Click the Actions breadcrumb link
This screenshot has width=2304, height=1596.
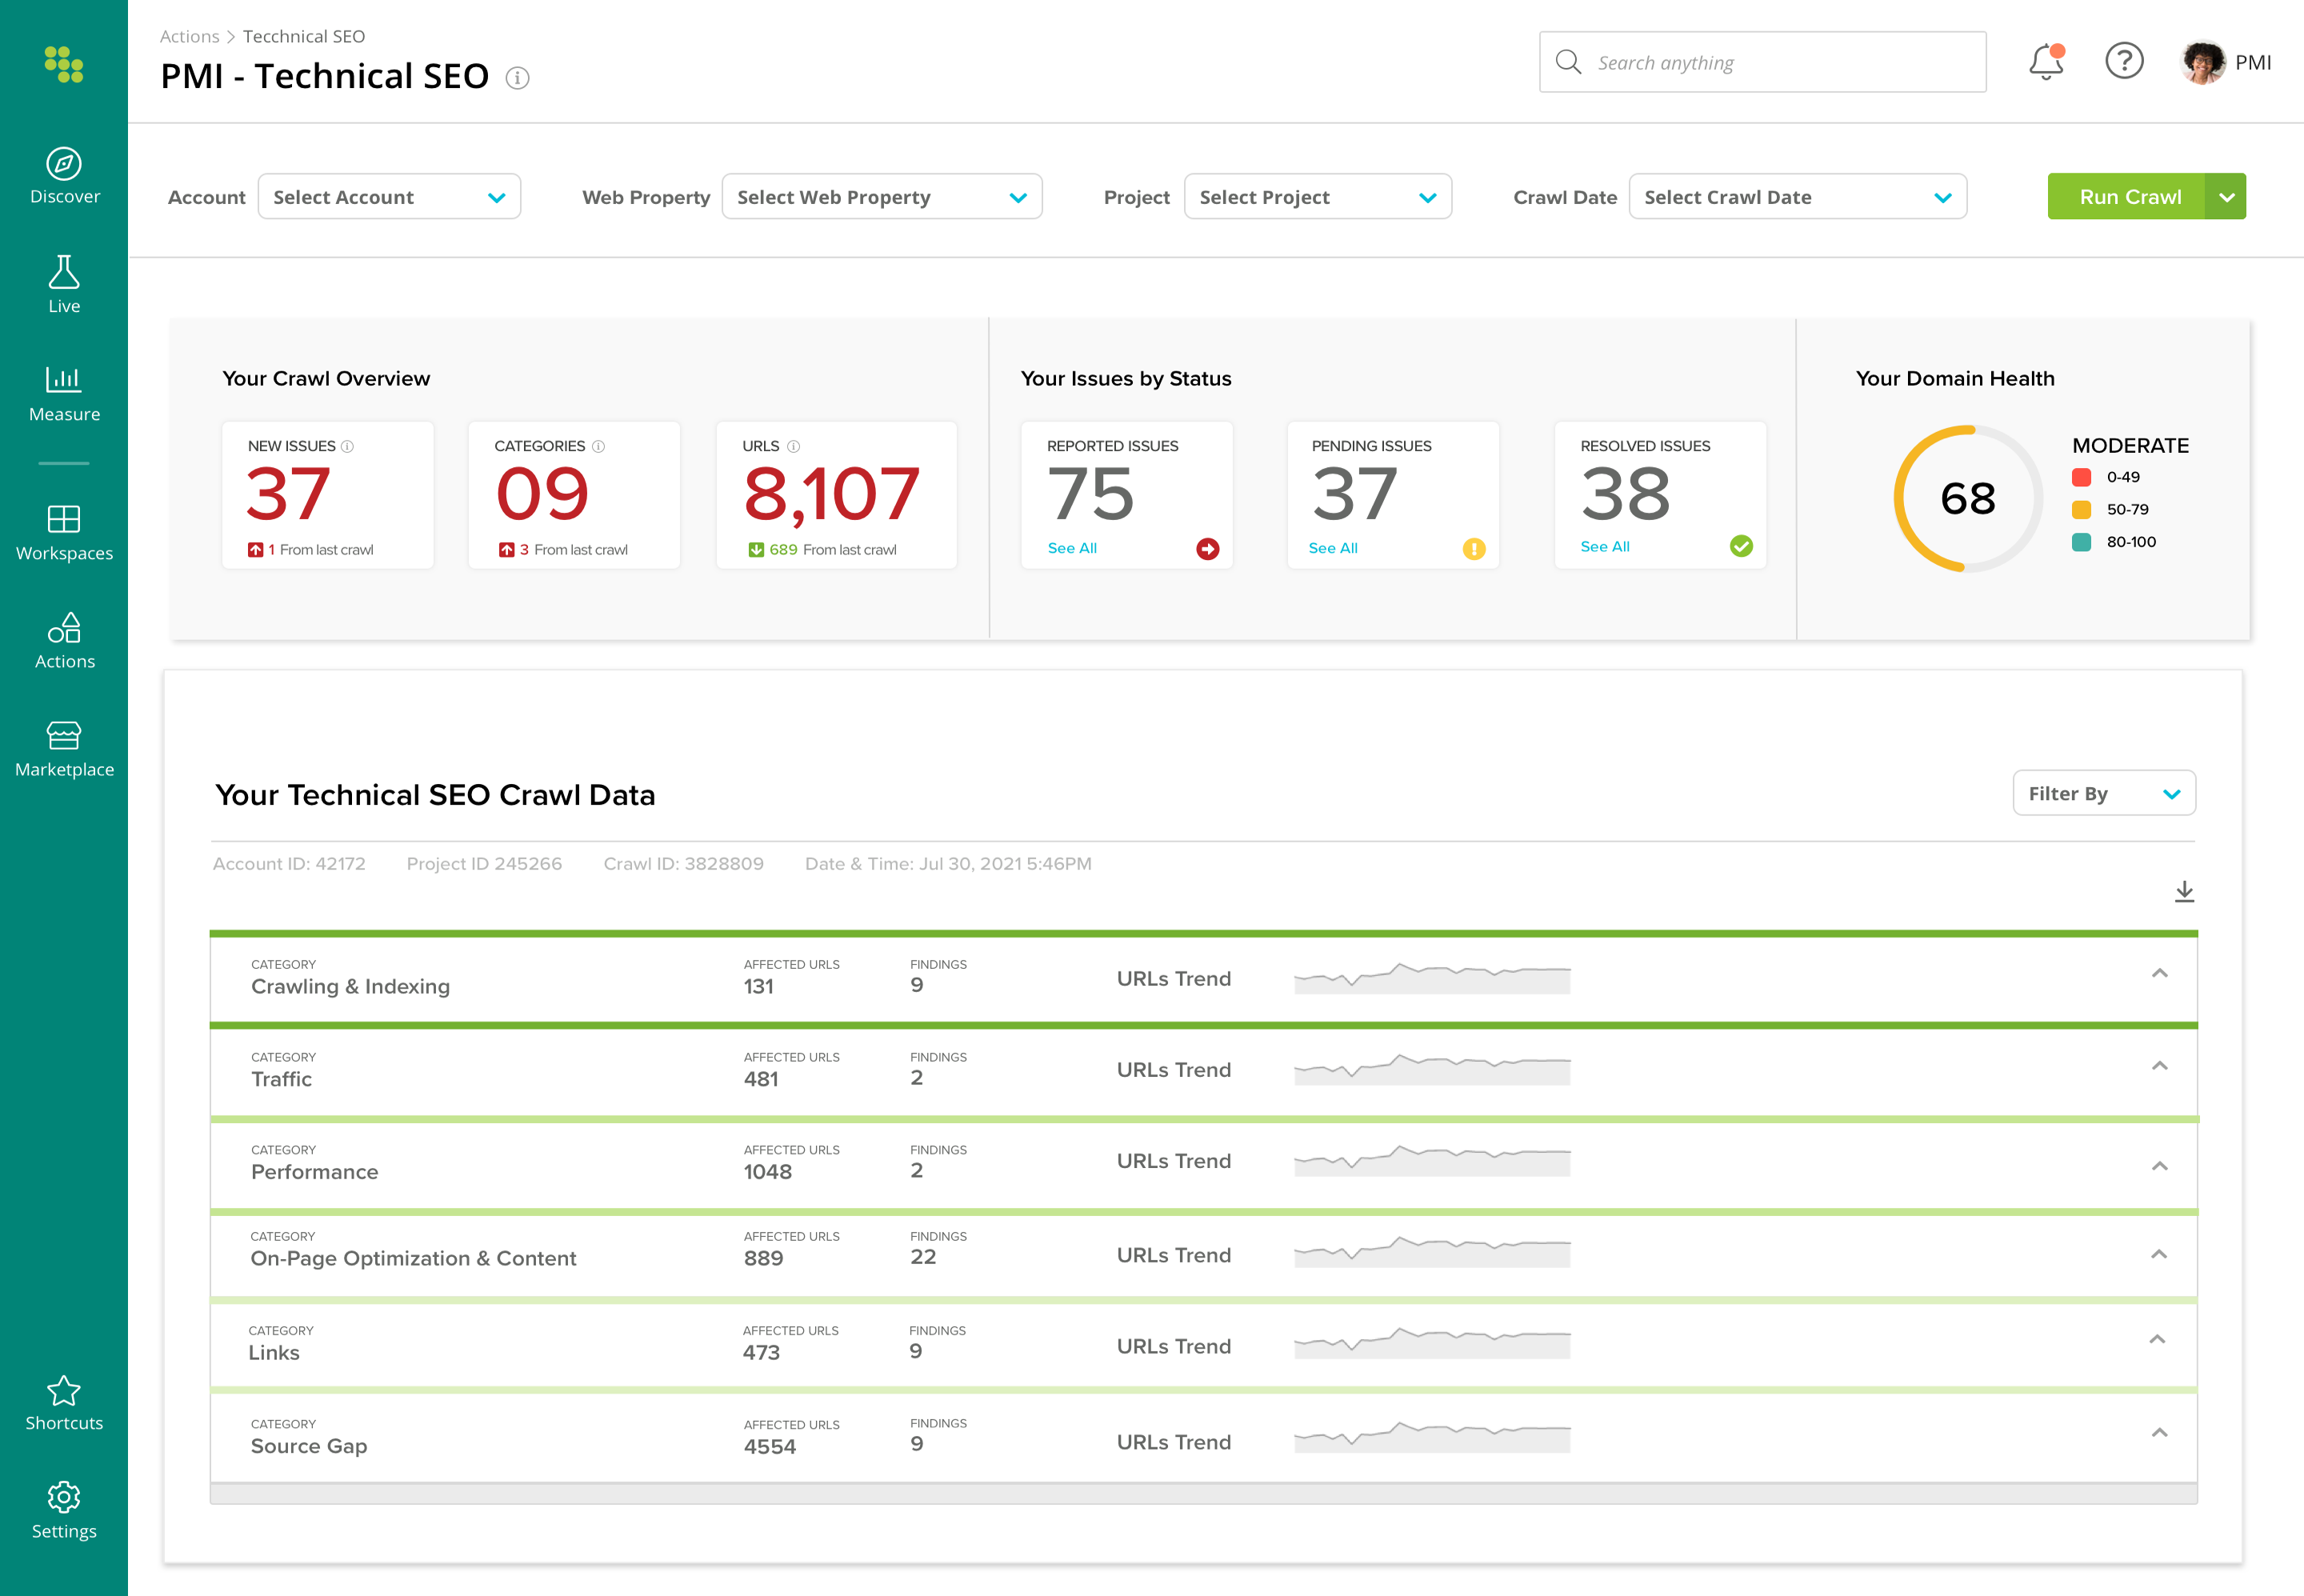189,37
